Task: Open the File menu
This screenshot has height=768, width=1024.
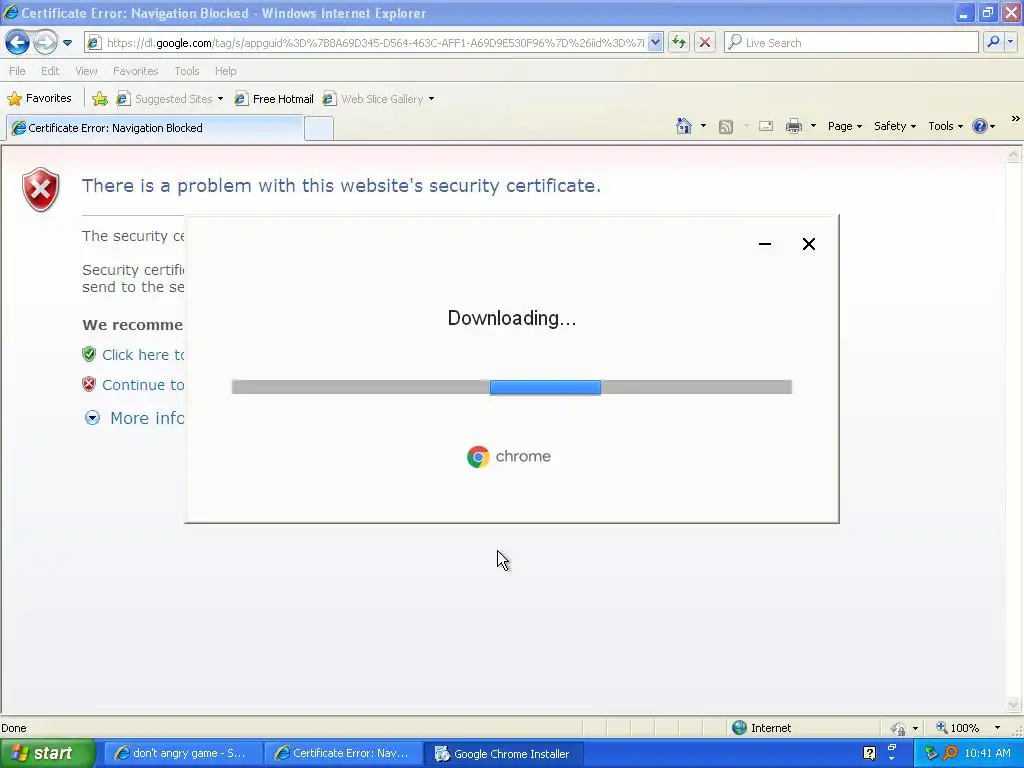Action: [x=17, y=71]
